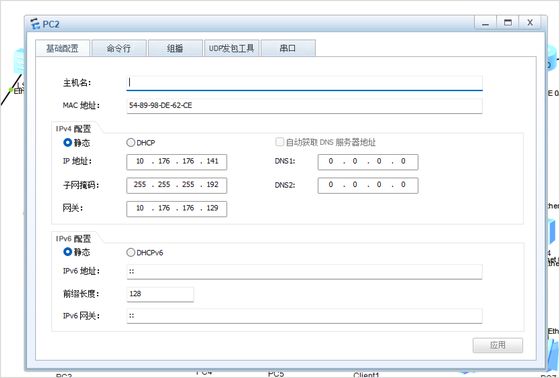Click the DNS1 address field
The image size is (560, 378).
[x=368, y=162]
